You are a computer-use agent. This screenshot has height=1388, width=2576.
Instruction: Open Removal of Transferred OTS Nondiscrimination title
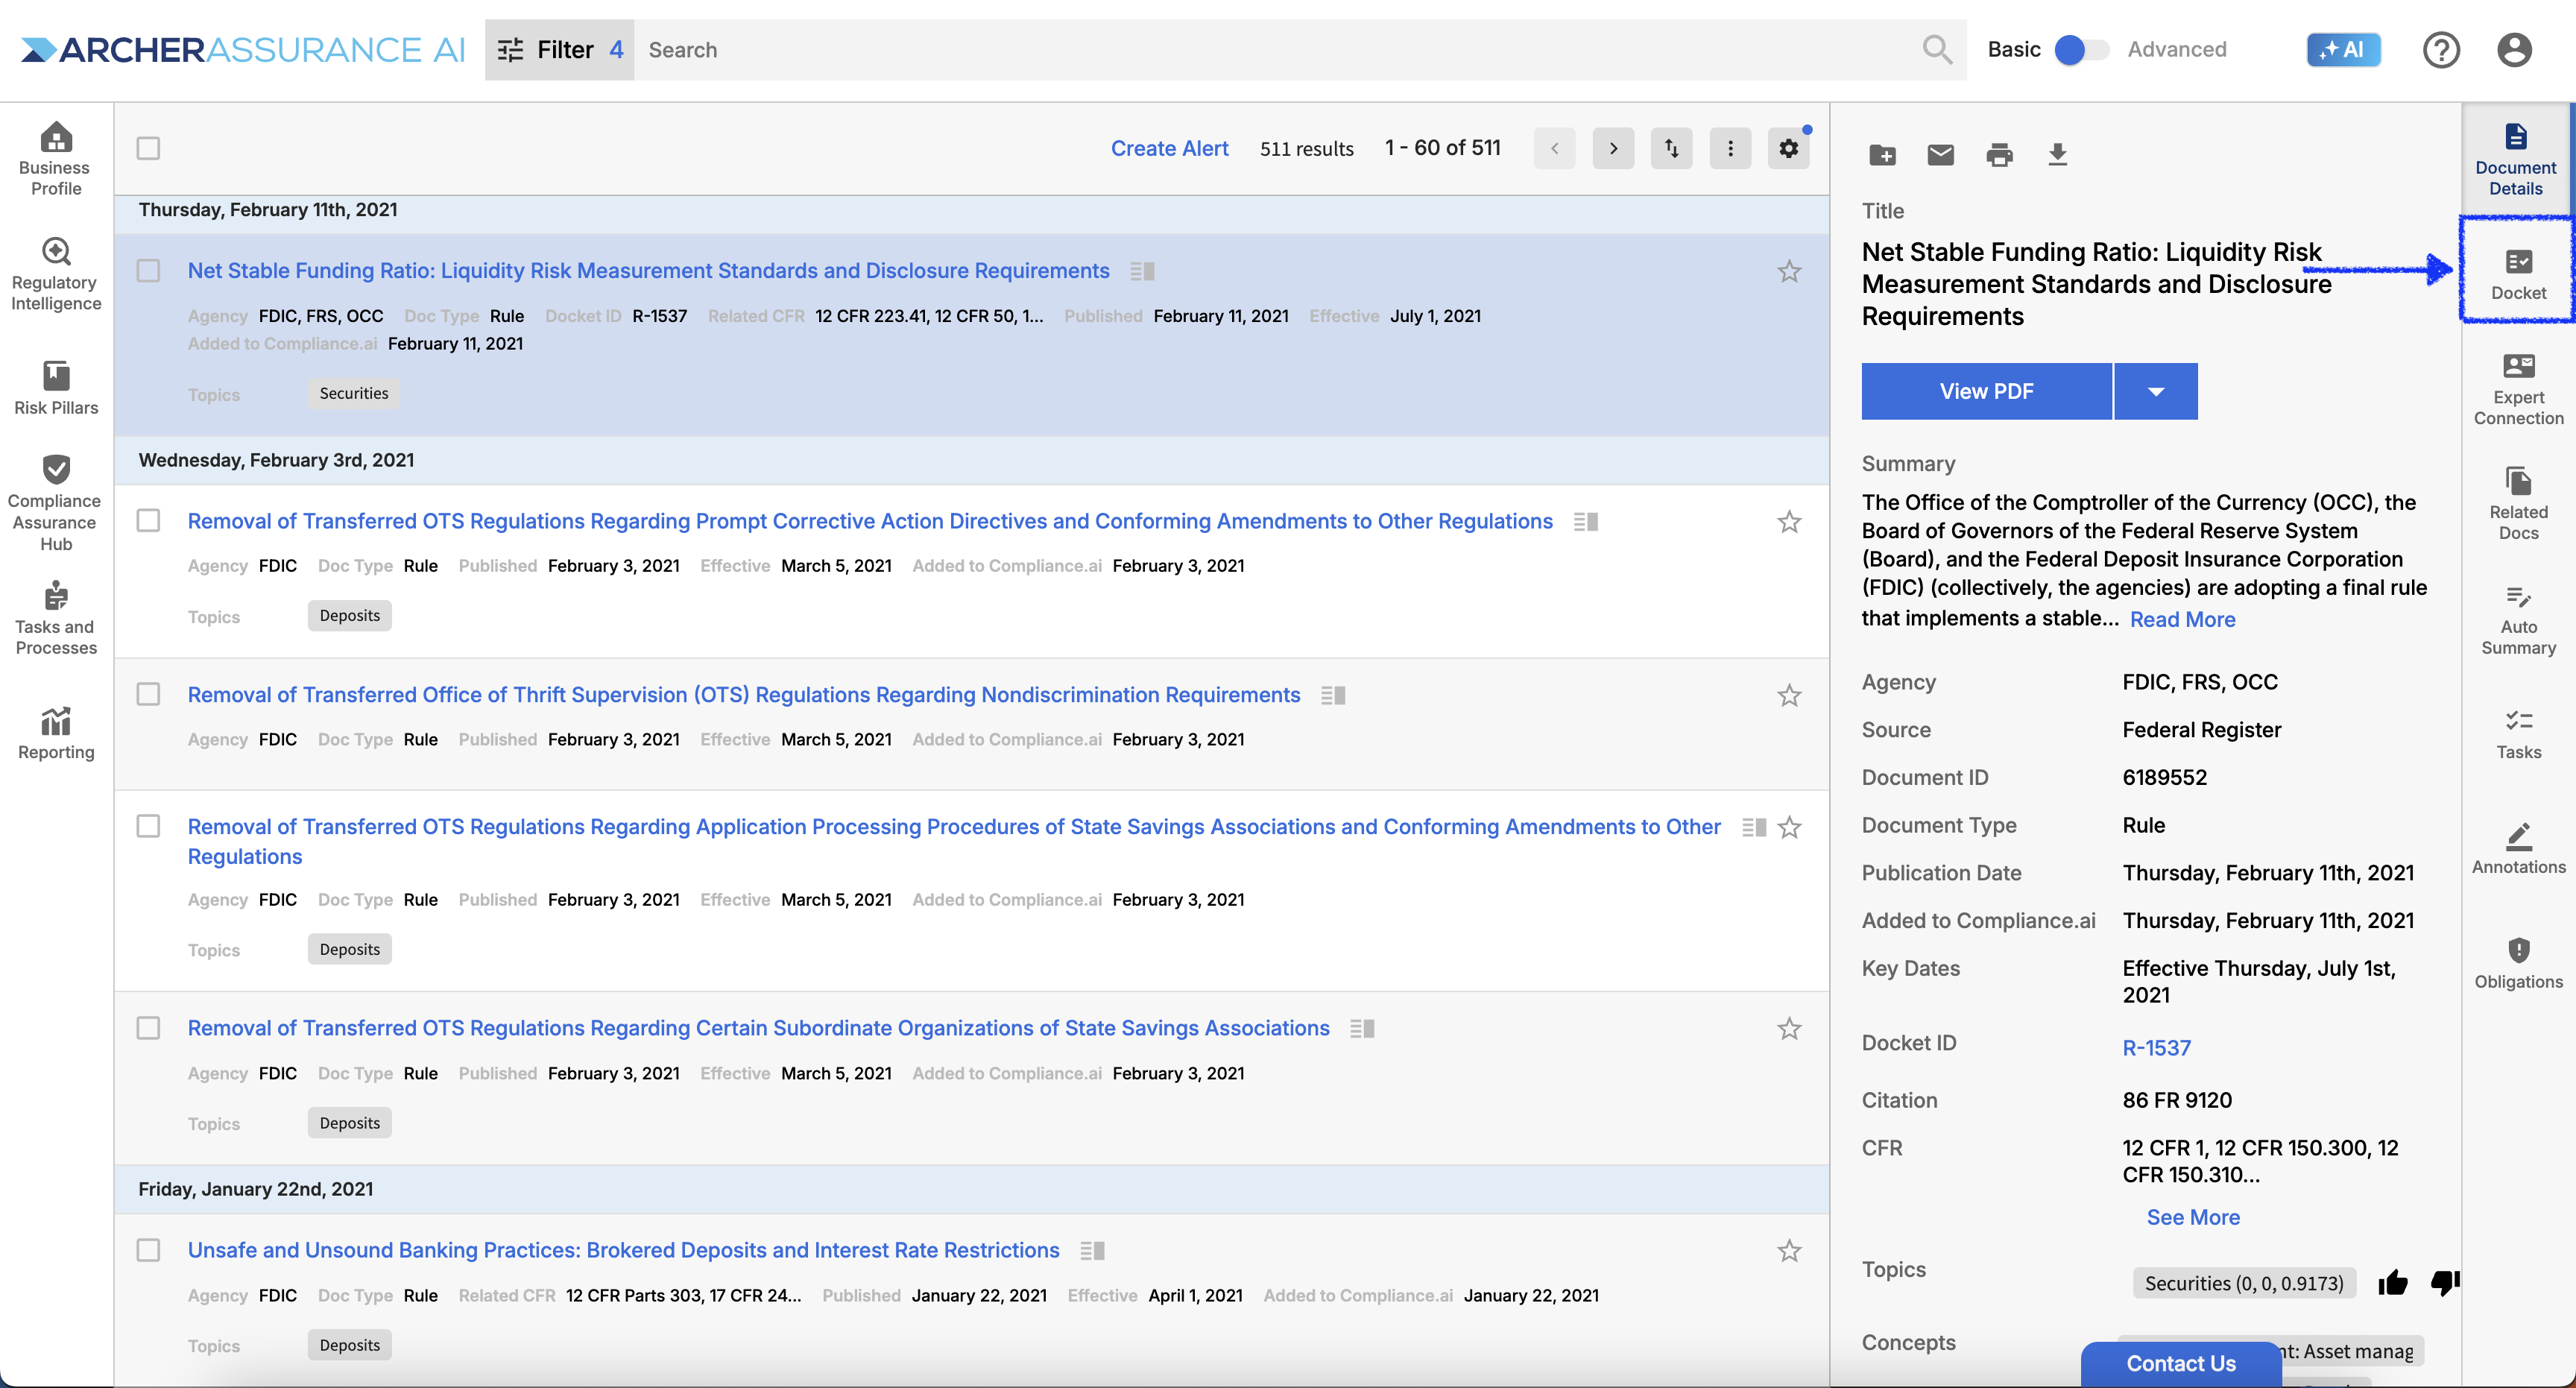(x=743, y=694)
